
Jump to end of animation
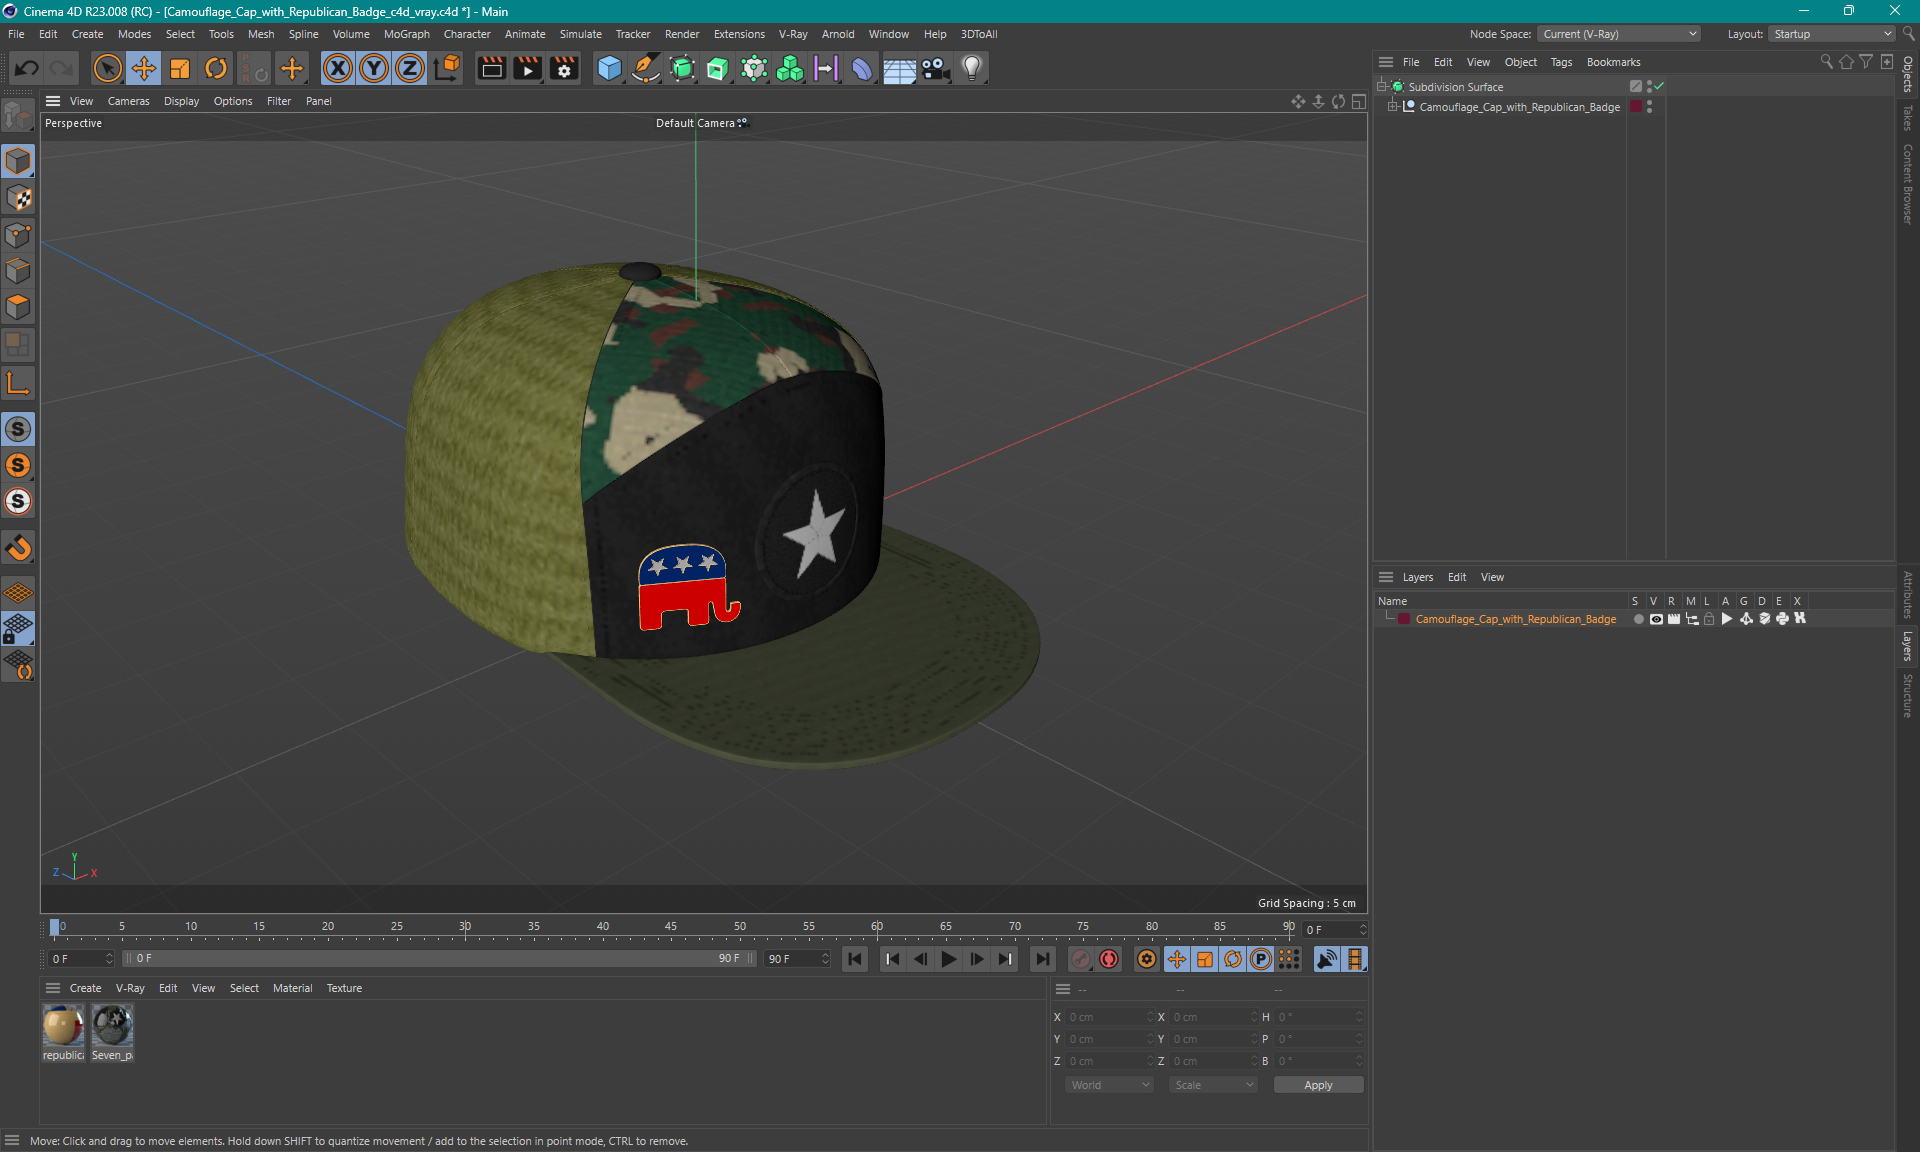(1042, 959)
